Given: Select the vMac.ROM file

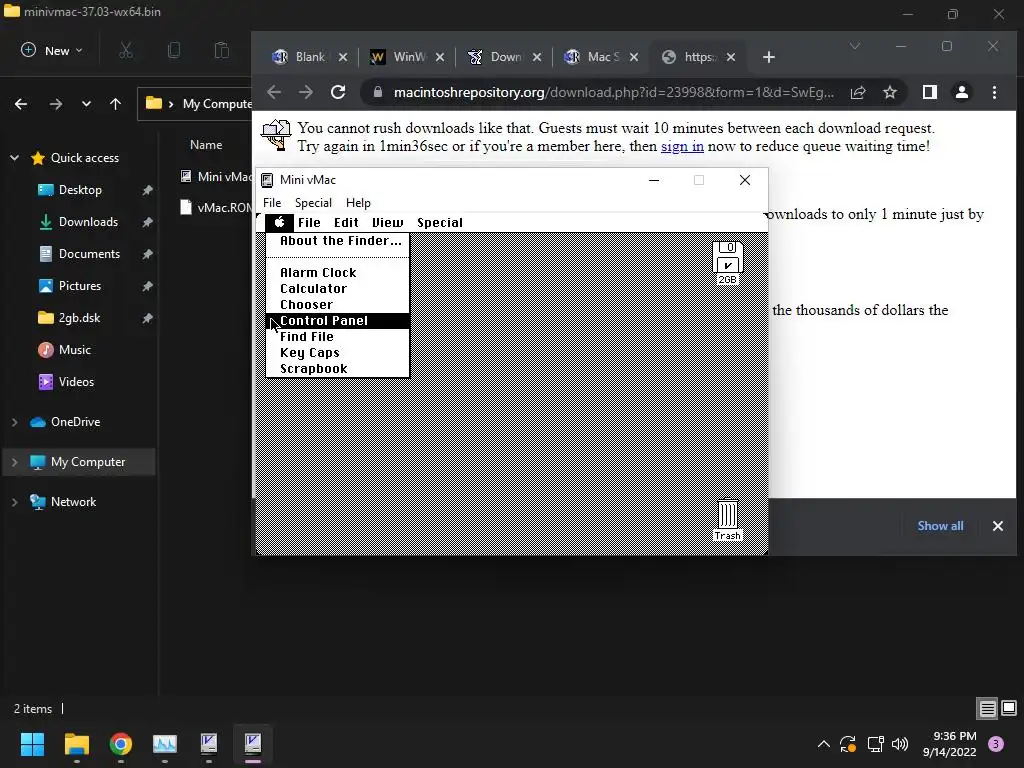Looking at the screenshot, I should click(x=216, y=208).
